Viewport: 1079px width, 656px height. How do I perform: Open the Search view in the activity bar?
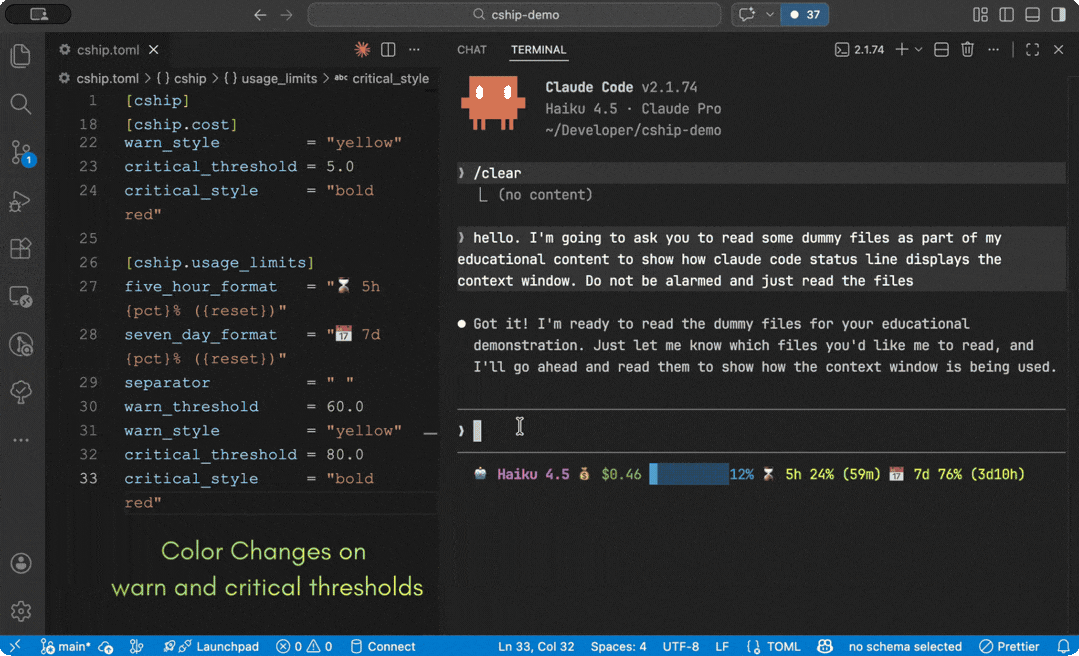pyautogui.click(x=21, y=104)
